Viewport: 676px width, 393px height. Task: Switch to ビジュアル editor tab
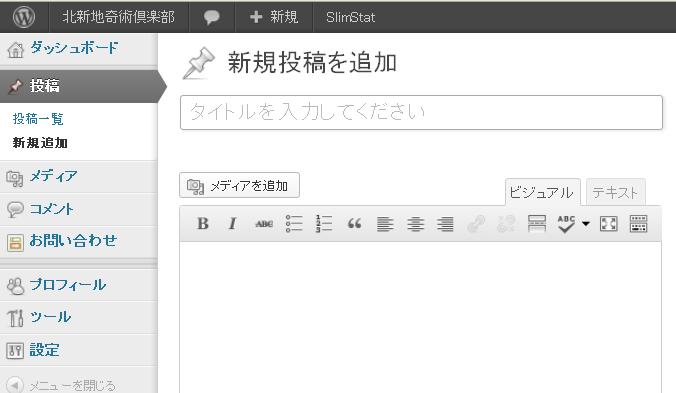click(542, 192)
